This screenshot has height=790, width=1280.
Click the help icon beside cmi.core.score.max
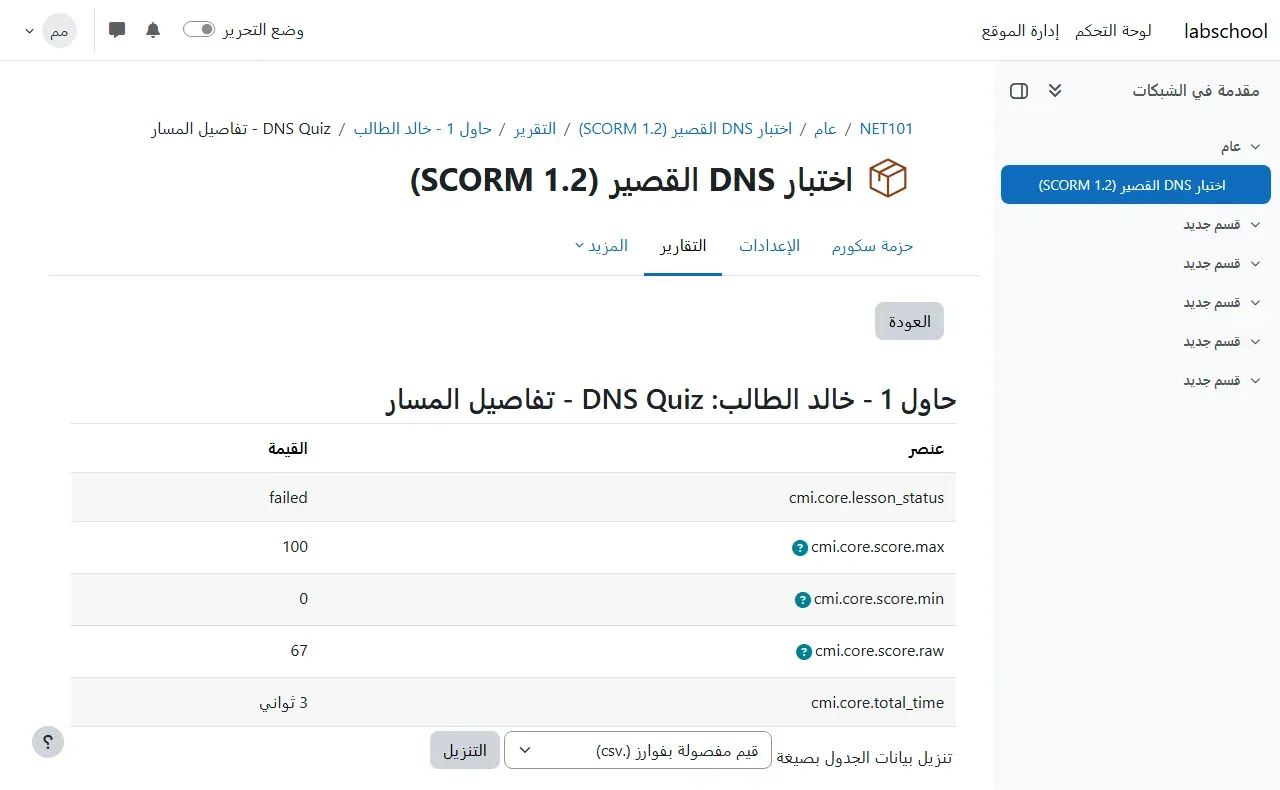800,548
